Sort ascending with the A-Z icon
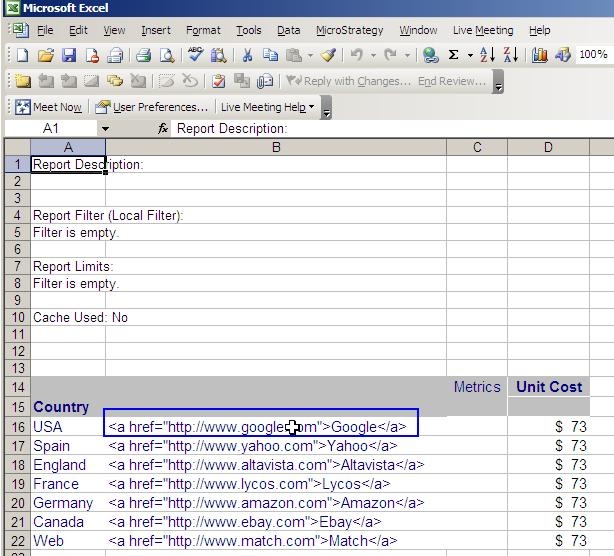The height and width of the screenshot is (556, 614). [487, 56]
